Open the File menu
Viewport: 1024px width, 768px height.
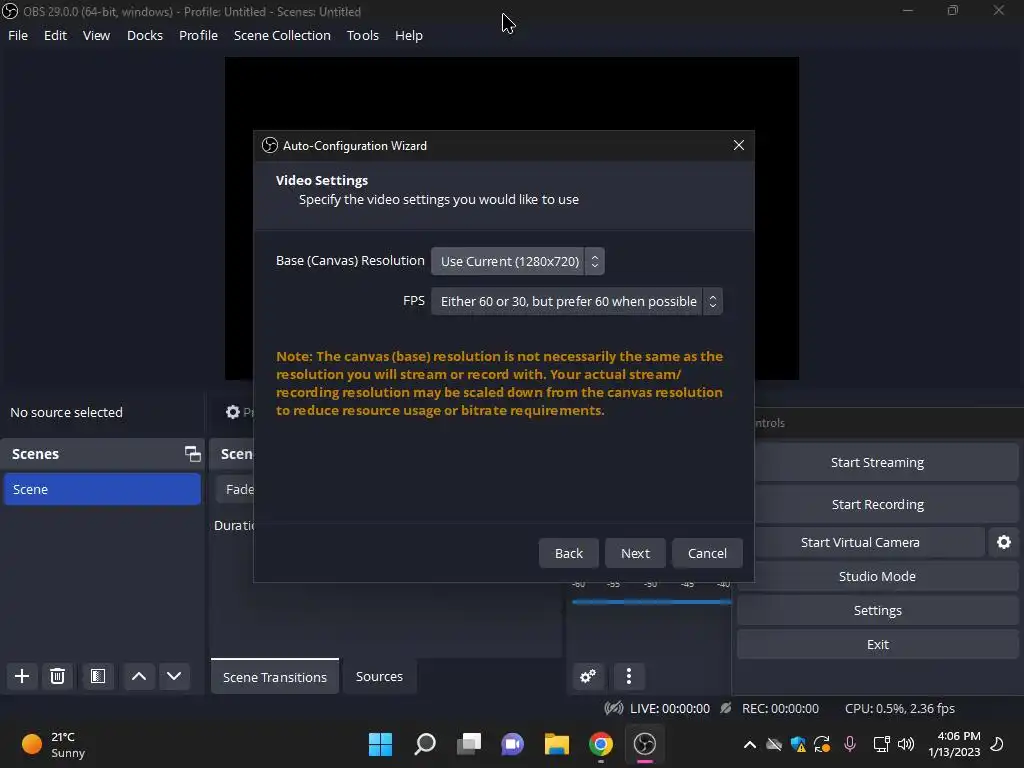point(18,35)
